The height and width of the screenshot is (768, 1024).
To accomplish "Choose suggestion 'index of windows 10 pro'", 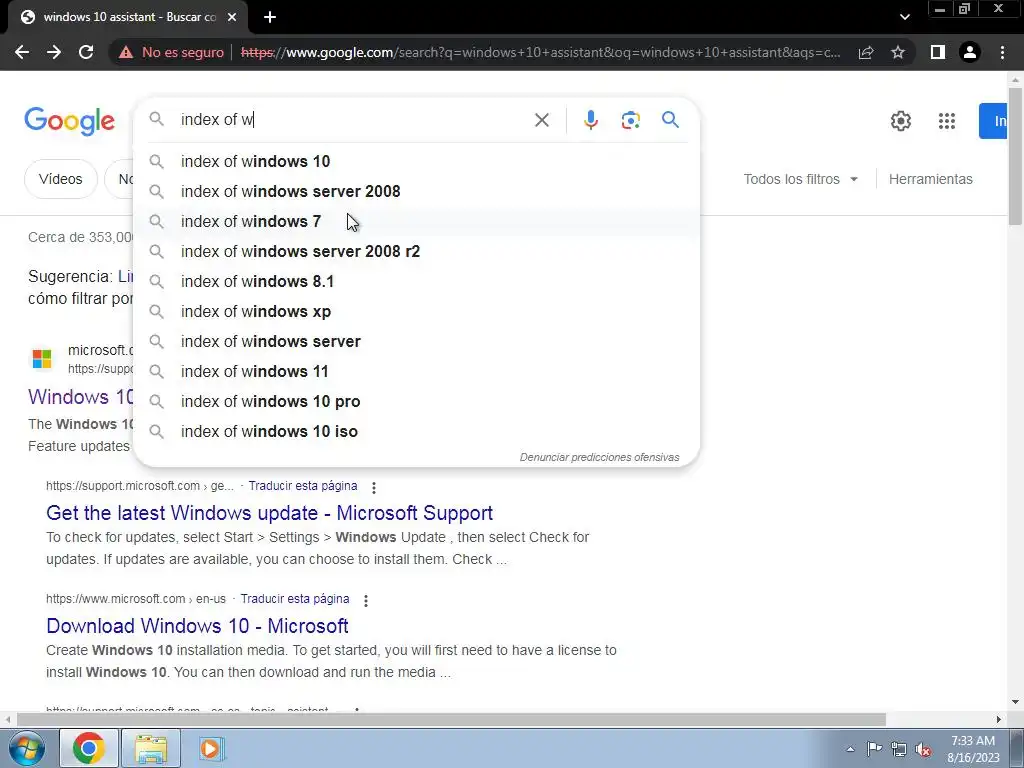I will [x=416, y=402].
